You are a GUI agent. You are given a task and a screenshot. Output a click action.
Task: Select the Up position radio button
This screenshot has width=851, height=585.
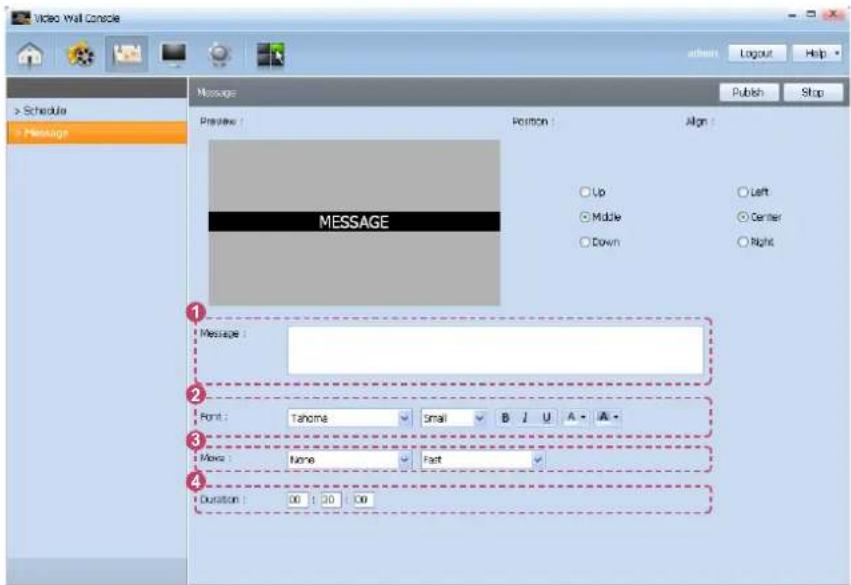(x=585, y=192)
